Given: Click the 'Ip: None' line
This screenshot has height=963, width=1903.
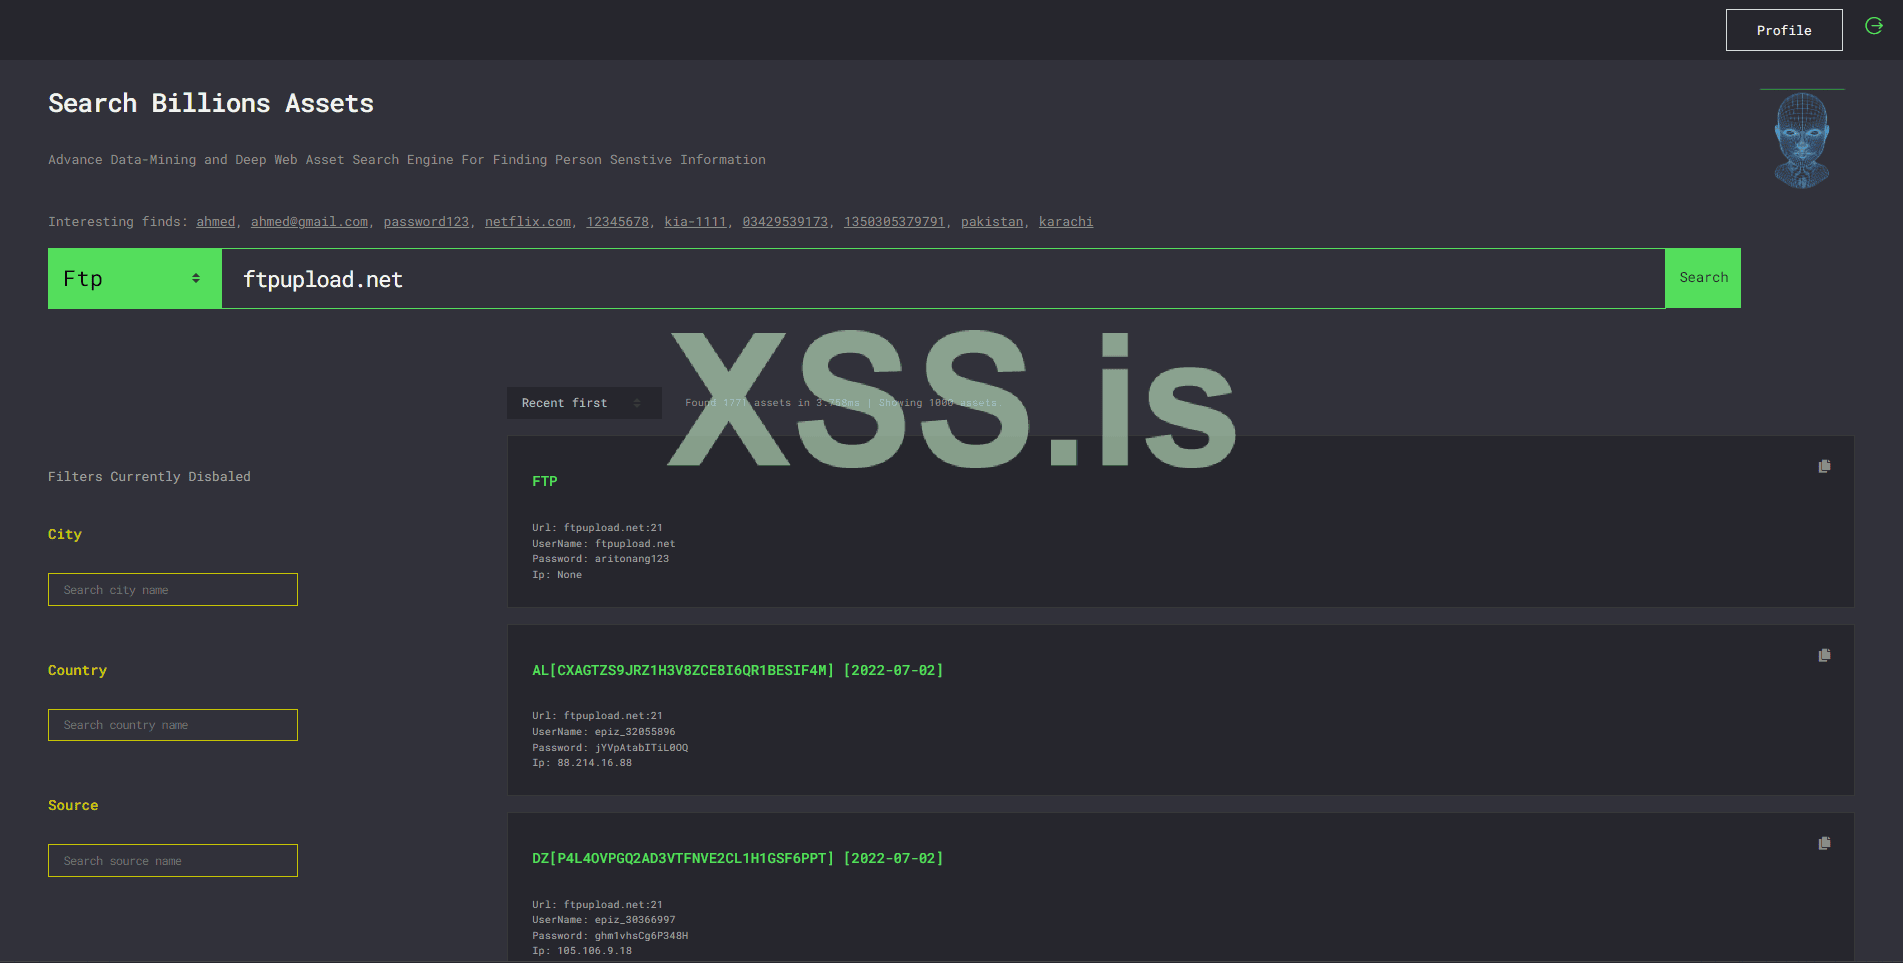Looking at the screenshot, I should pos(557,575).
